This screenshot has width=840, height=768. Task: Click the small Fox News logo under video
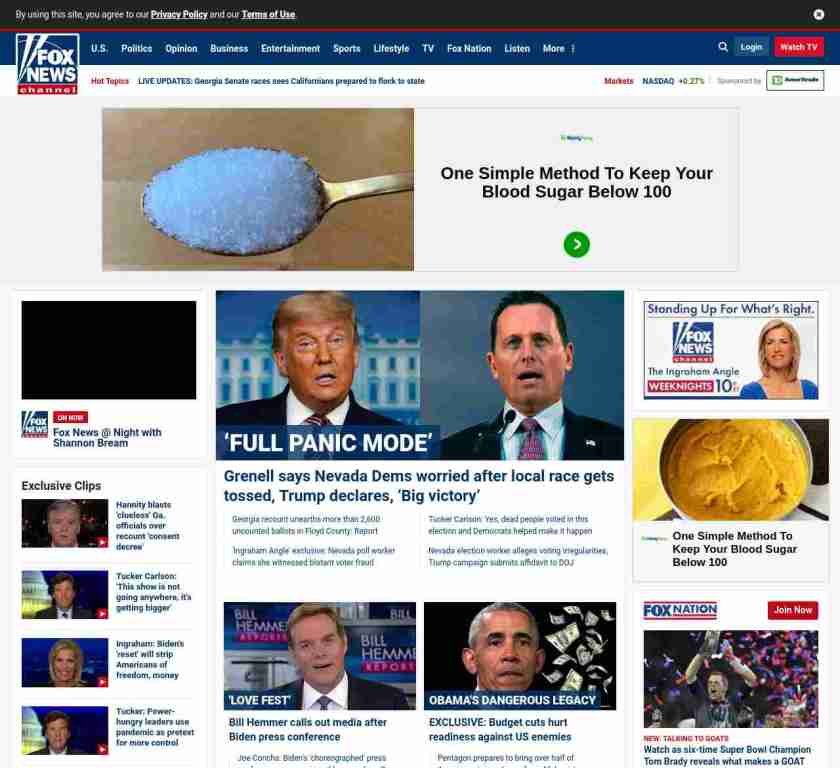[35, 424]
